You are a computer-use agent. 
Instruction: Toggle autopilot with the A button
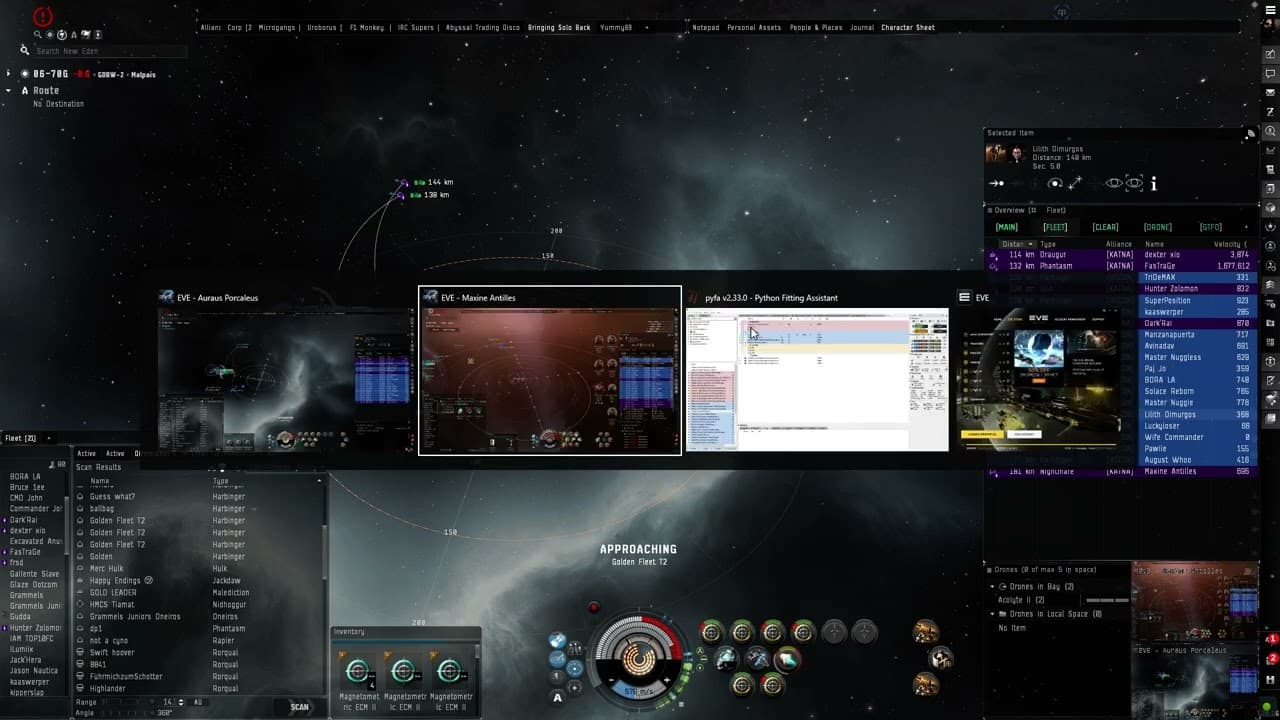point(558,698)
